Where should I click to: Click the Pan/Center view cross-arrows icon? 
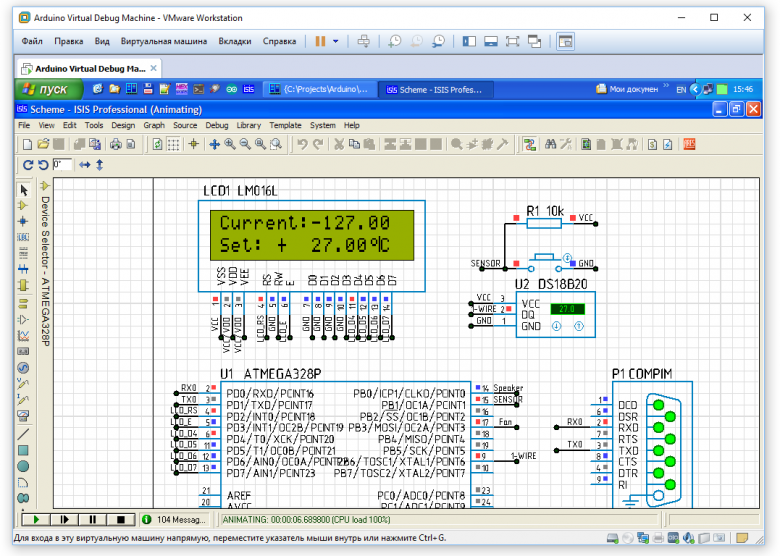point(214,144)
